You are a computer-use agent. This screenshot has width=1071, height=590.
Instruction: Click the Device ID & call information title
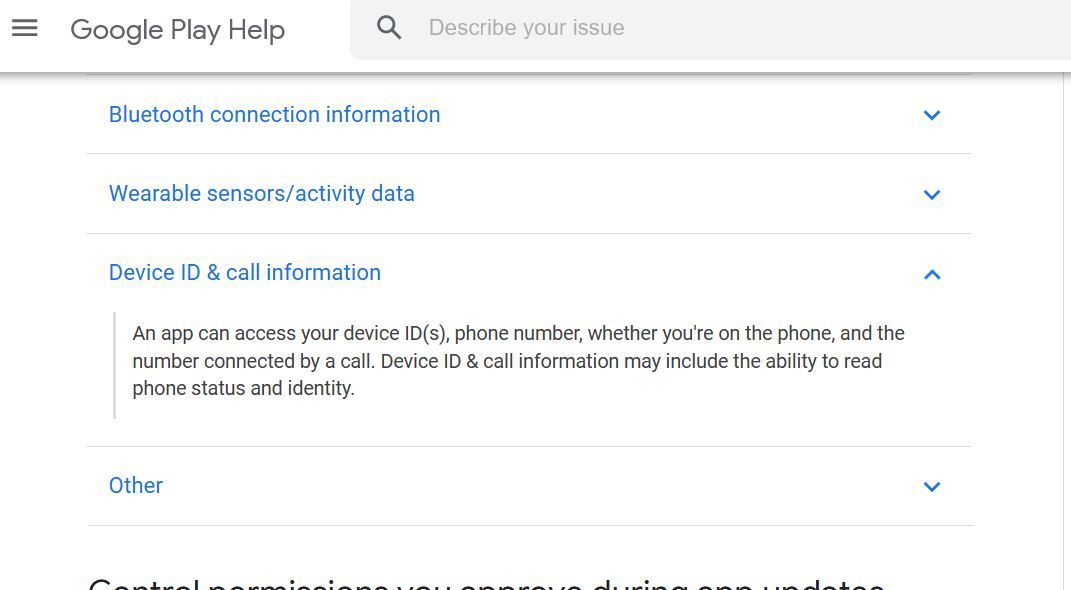[244, 272]
